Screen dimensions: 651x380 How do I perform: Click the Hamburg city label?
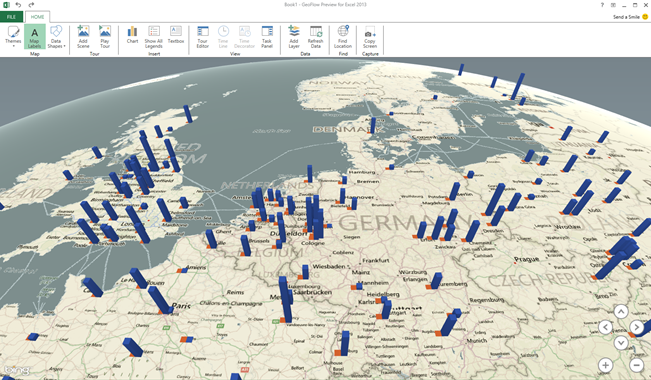(x=362, y=172)
